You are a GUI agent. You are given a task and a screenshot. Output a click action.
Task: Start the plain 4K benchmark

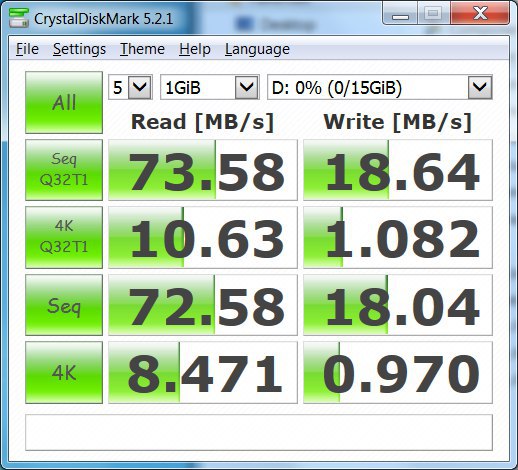click(64, 372)
